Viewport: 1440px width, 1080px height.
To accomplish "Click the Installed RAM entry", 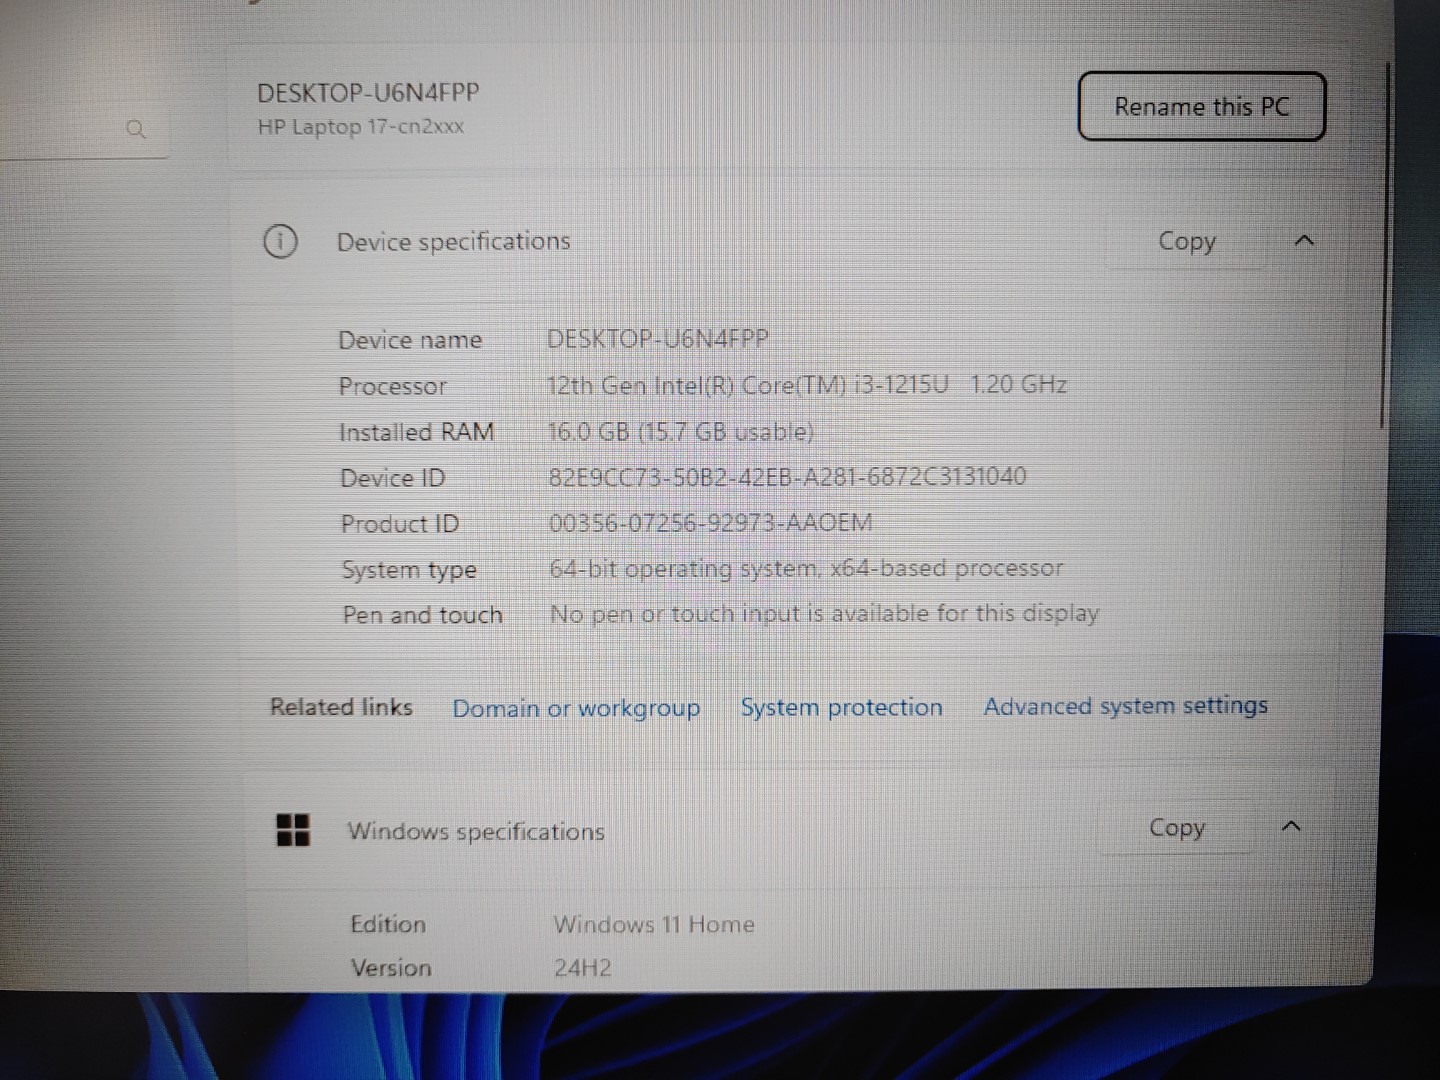I will pyautogui.click(x=681, y=431).
